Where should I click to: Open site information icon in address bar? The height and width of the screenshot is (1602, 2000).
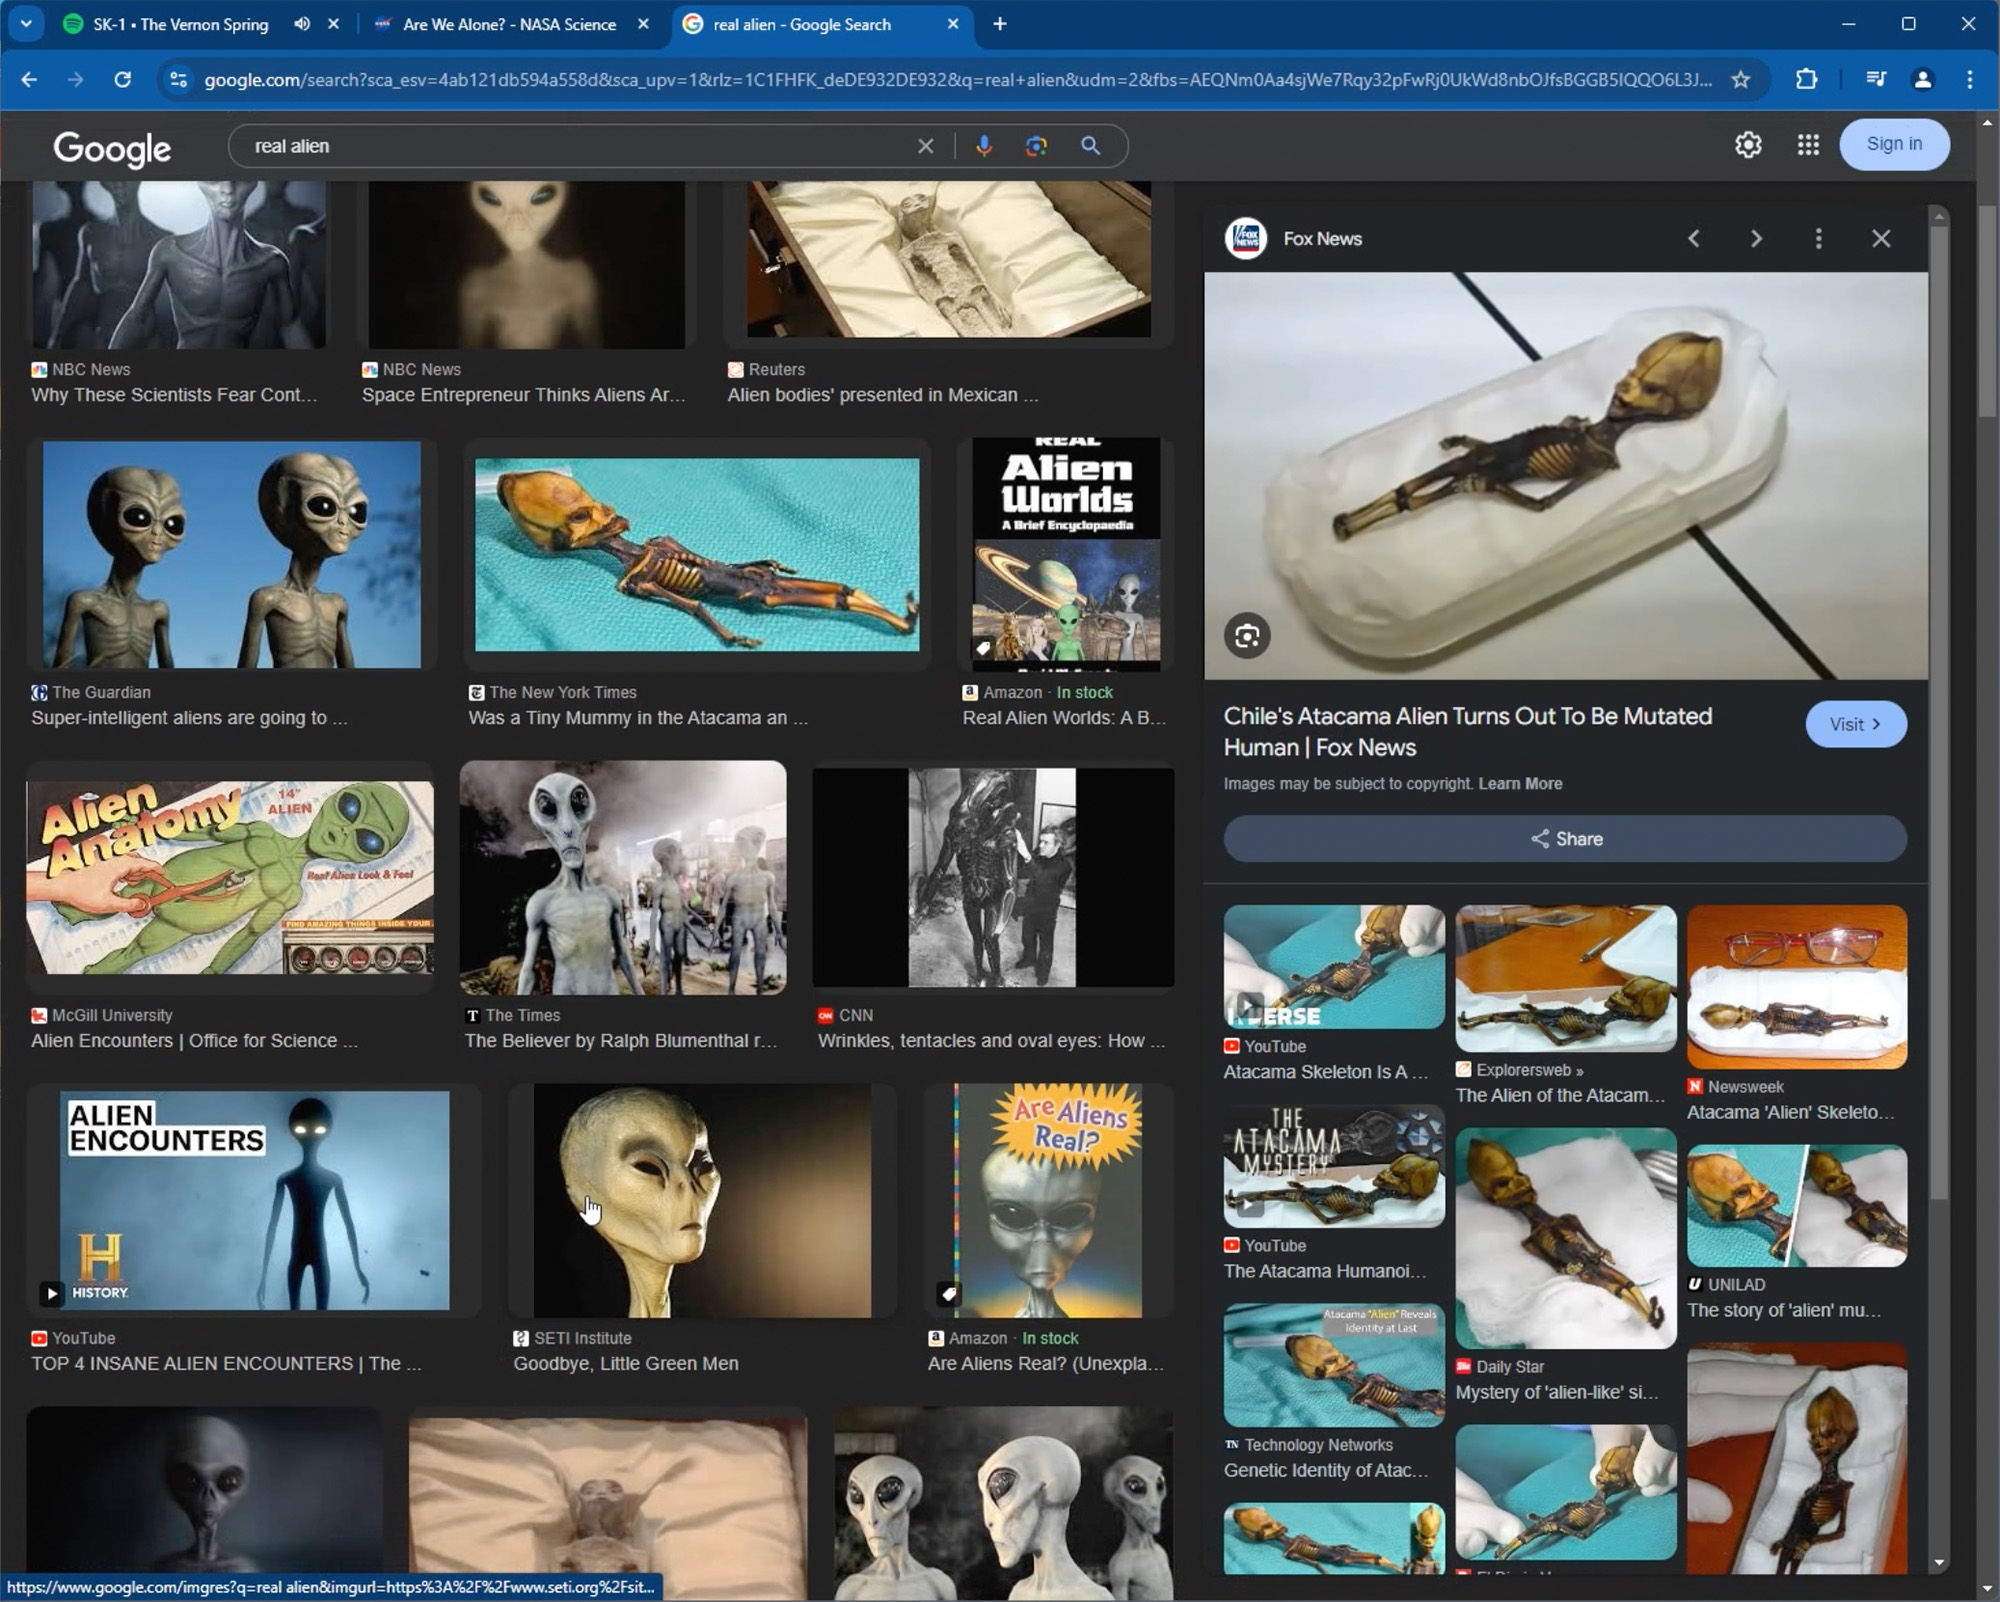(178, 80)
